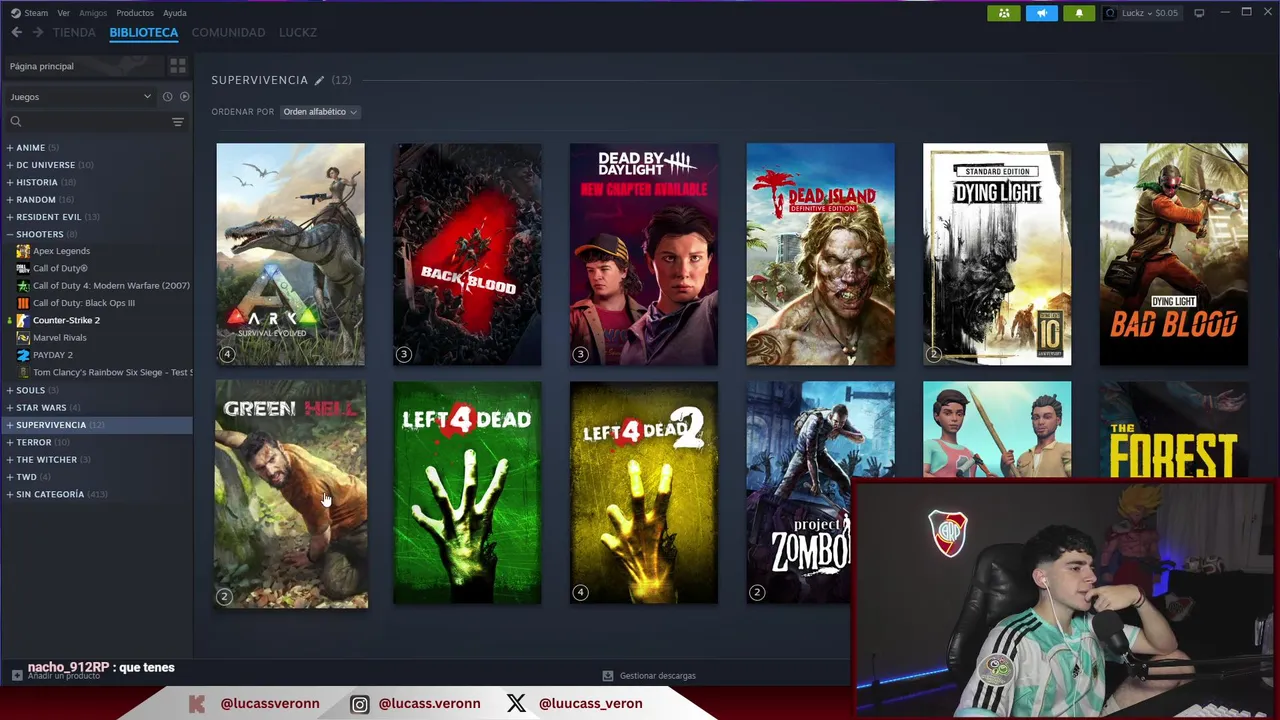Open the Left 4 Dead cover
Viewport: 1280px width, 720px height.
pyautogui.click(x=467, y=492)
